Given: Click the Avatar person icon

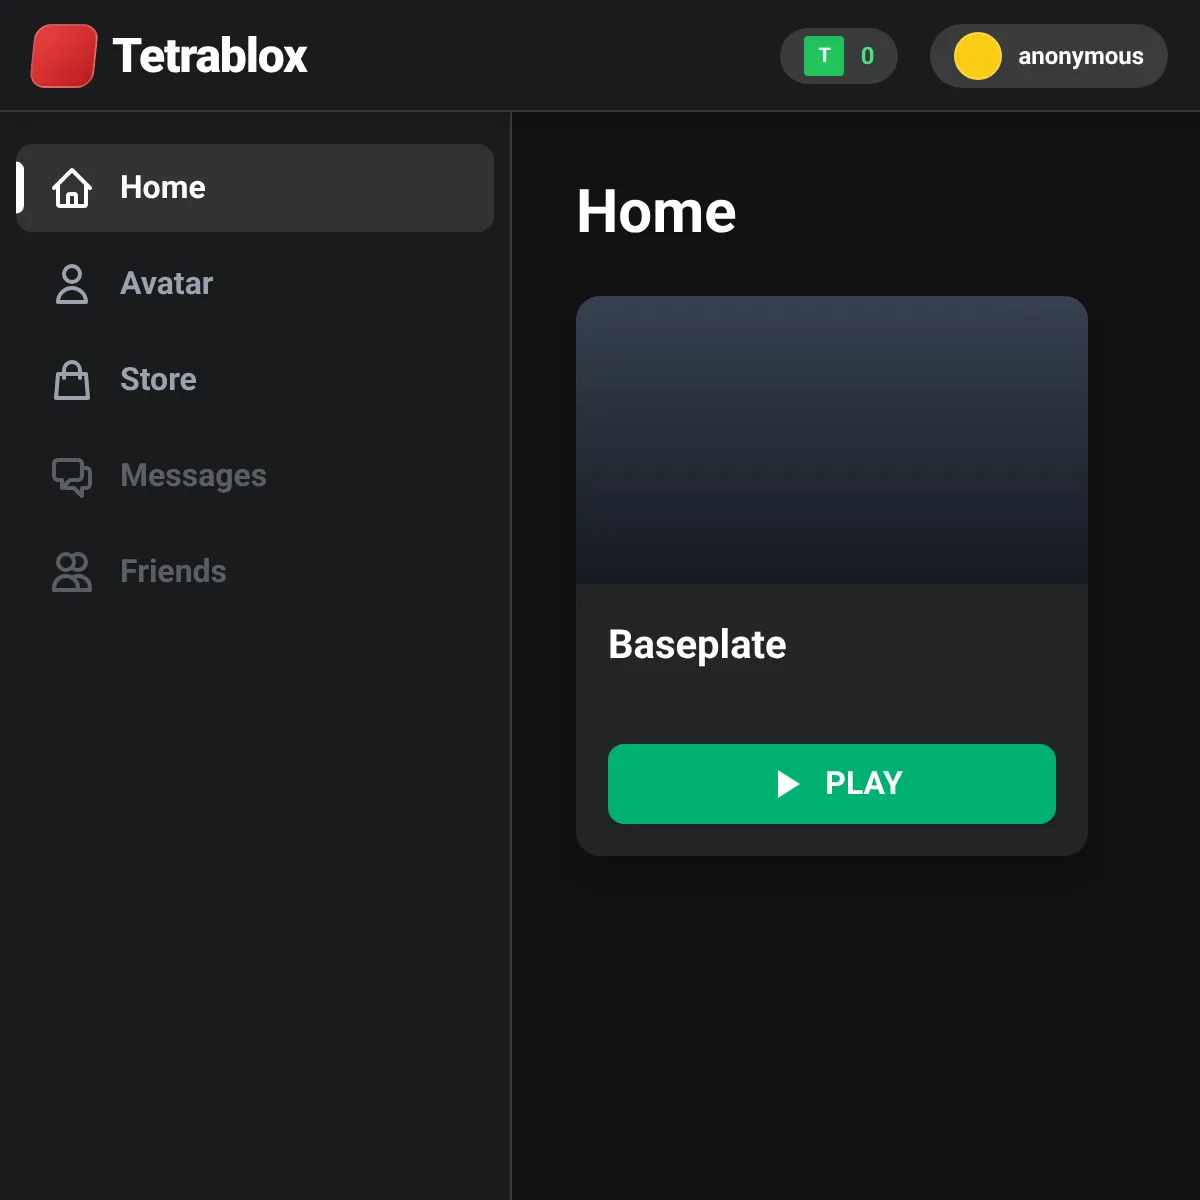Looking at the screenshot, I should point(72,284).
